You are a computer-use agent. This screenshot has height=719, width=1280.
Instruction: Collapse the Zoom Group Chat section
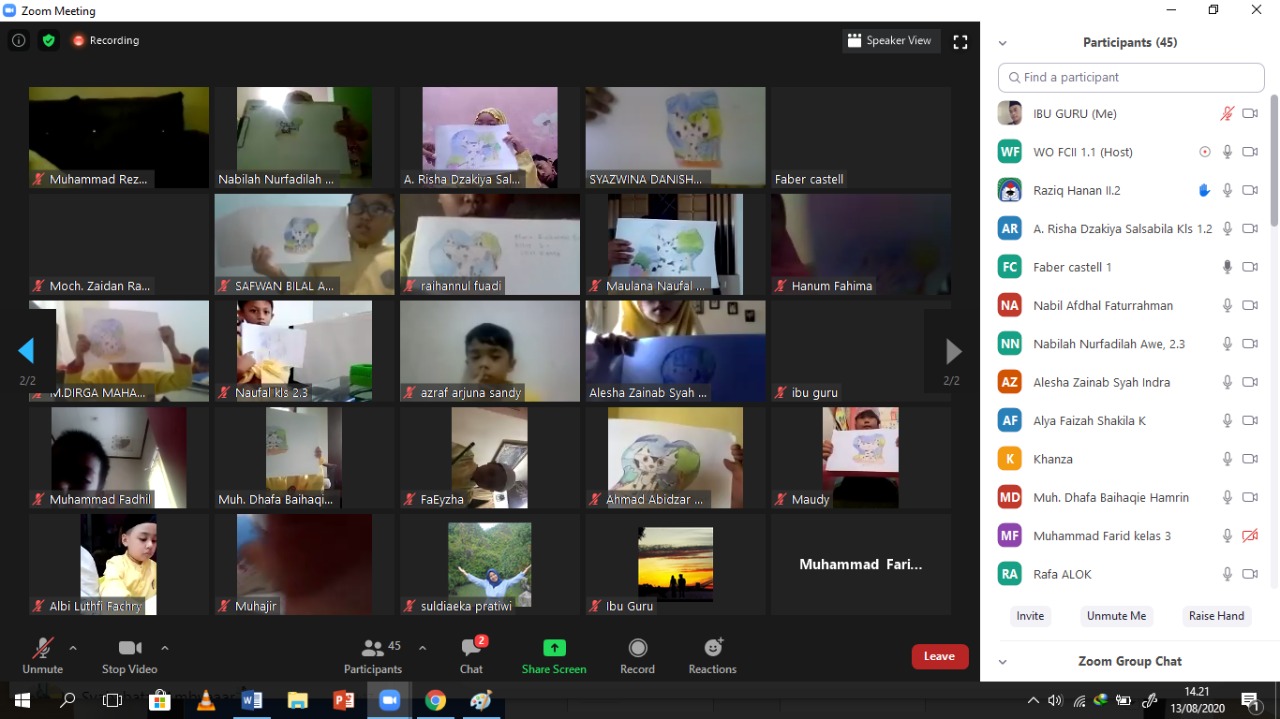(x=1003, y=662)
